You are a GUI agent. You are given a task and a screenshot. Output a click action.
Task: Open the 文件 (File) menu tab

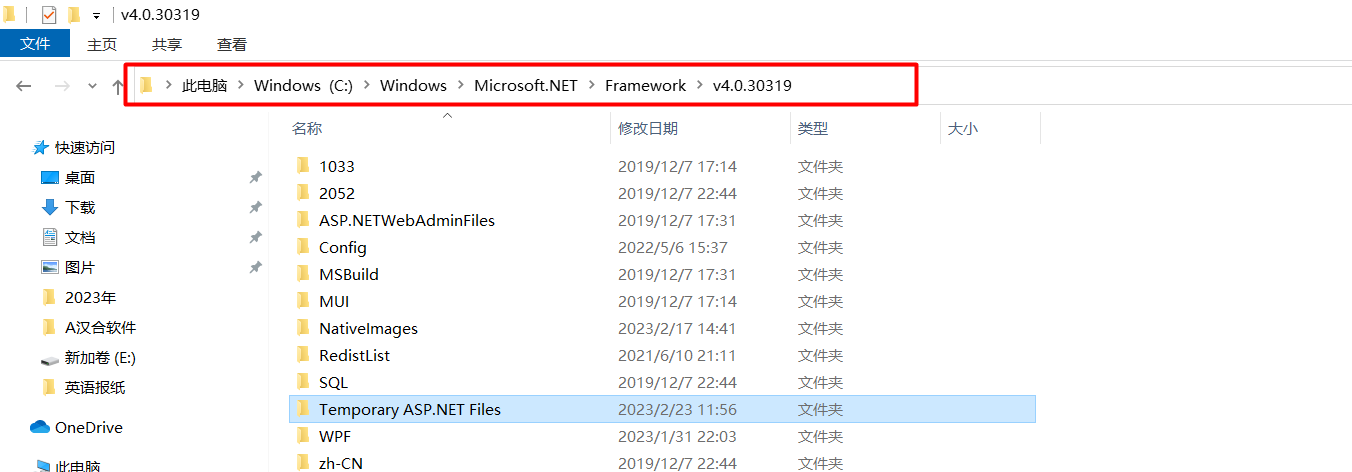click(35, 44)
